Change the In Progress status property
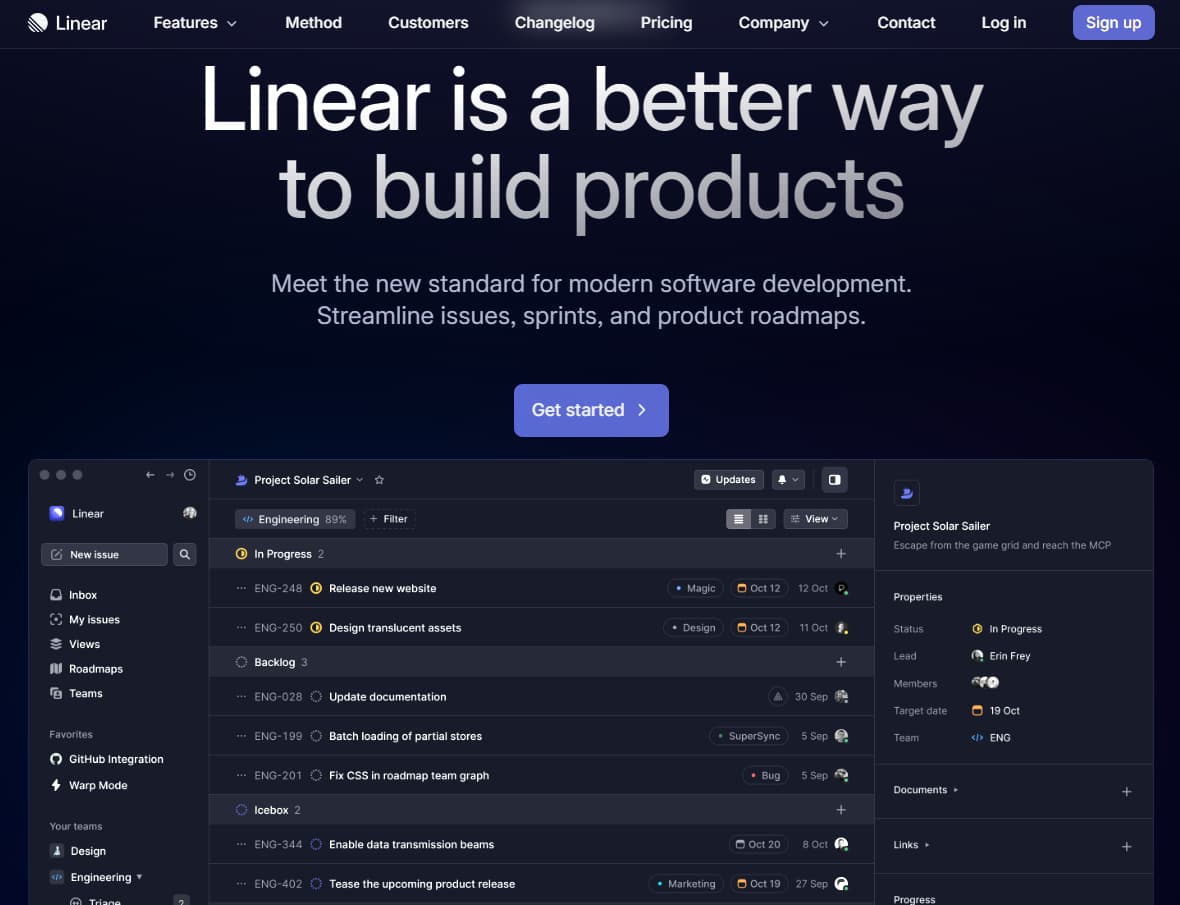Screen dimensions: 1180x905 (1007, 629)
